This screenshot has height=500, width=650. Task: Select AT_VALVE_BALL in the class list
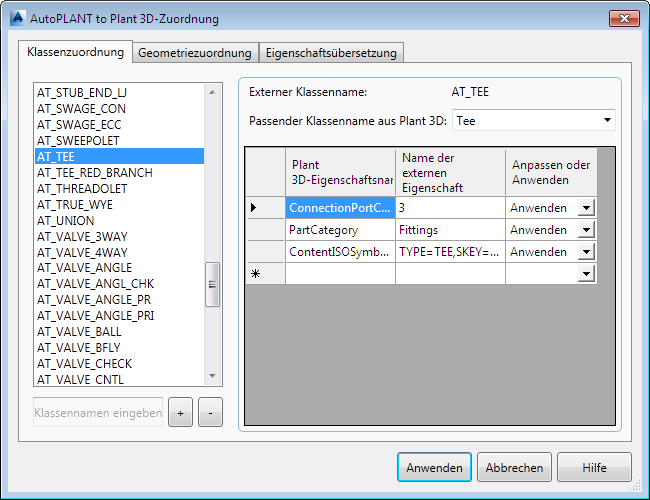click(119, 332)
